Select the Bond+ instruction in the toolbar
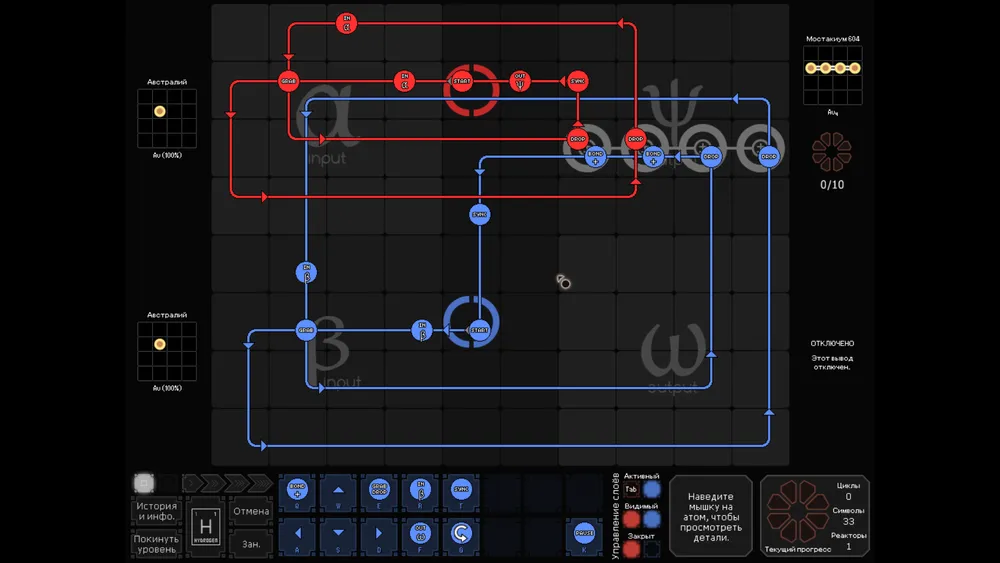 297,492
